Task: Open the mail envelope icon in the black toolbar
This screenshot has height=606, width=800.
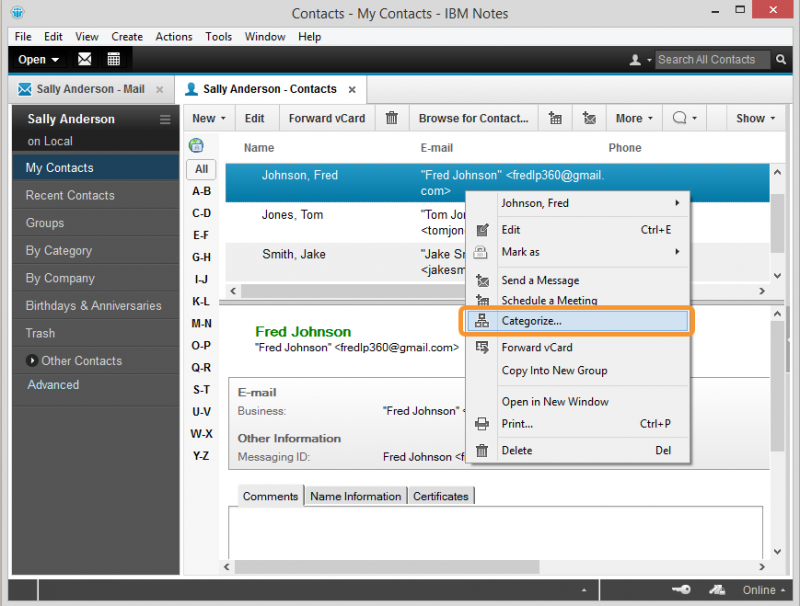Action: tap(85, 59)
